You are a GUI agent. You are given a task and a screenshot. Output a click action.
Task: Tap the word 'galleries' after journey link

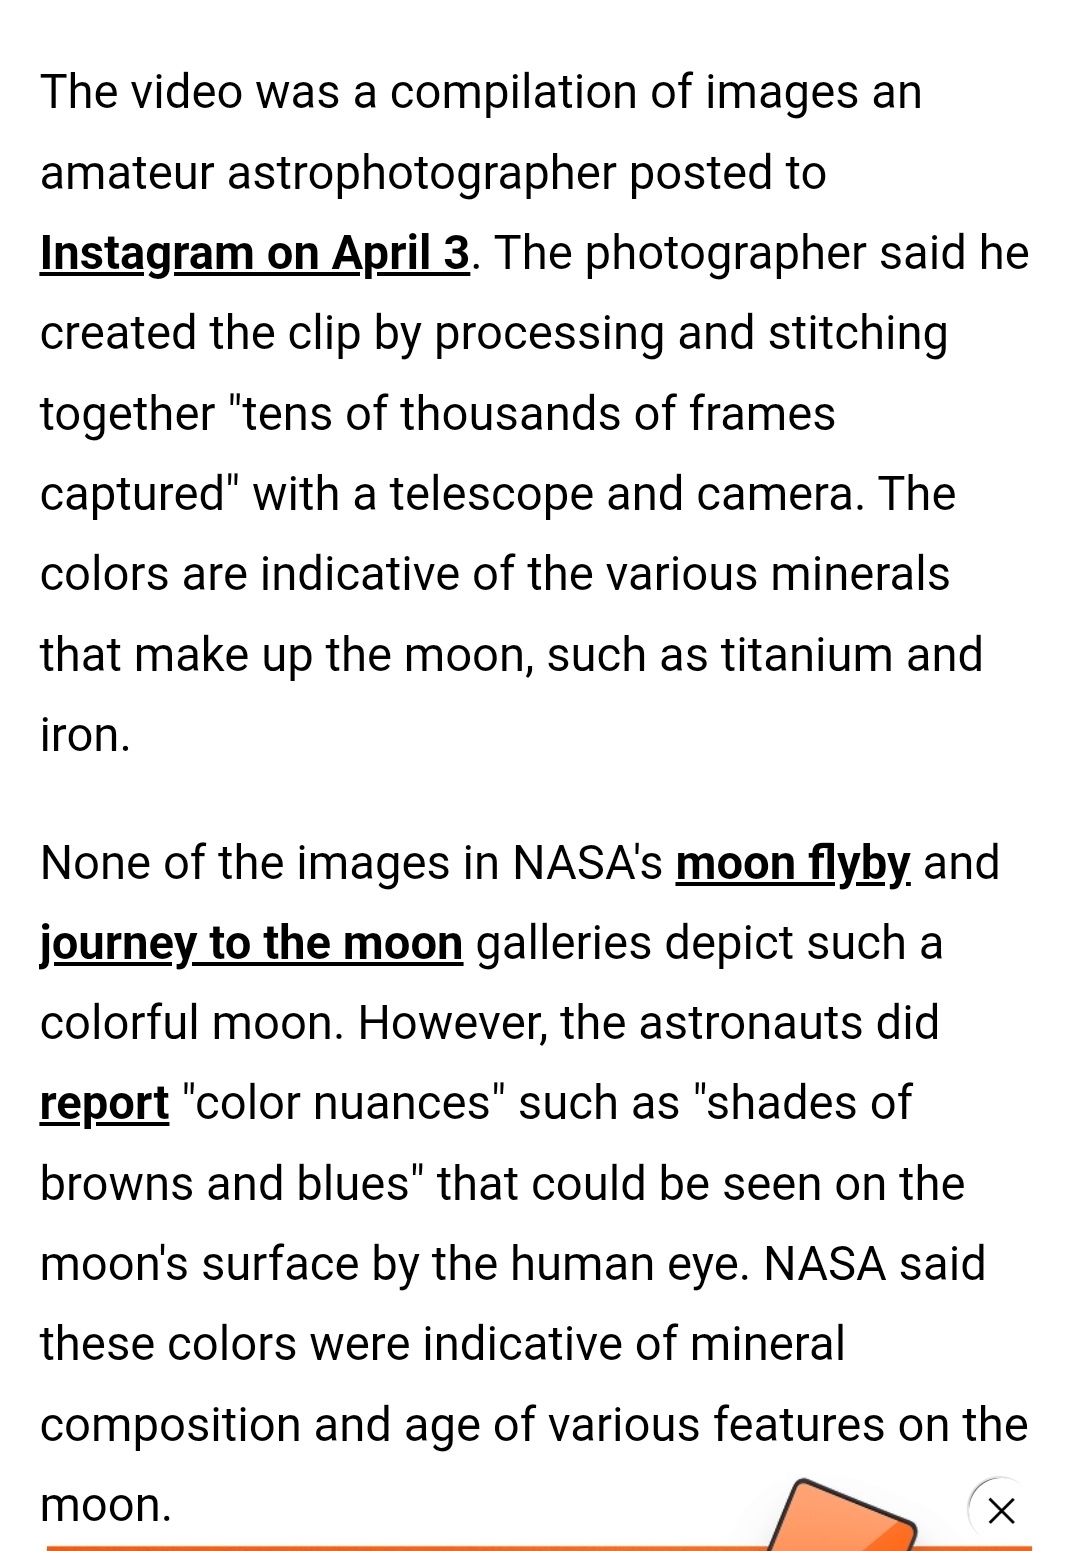564,943
